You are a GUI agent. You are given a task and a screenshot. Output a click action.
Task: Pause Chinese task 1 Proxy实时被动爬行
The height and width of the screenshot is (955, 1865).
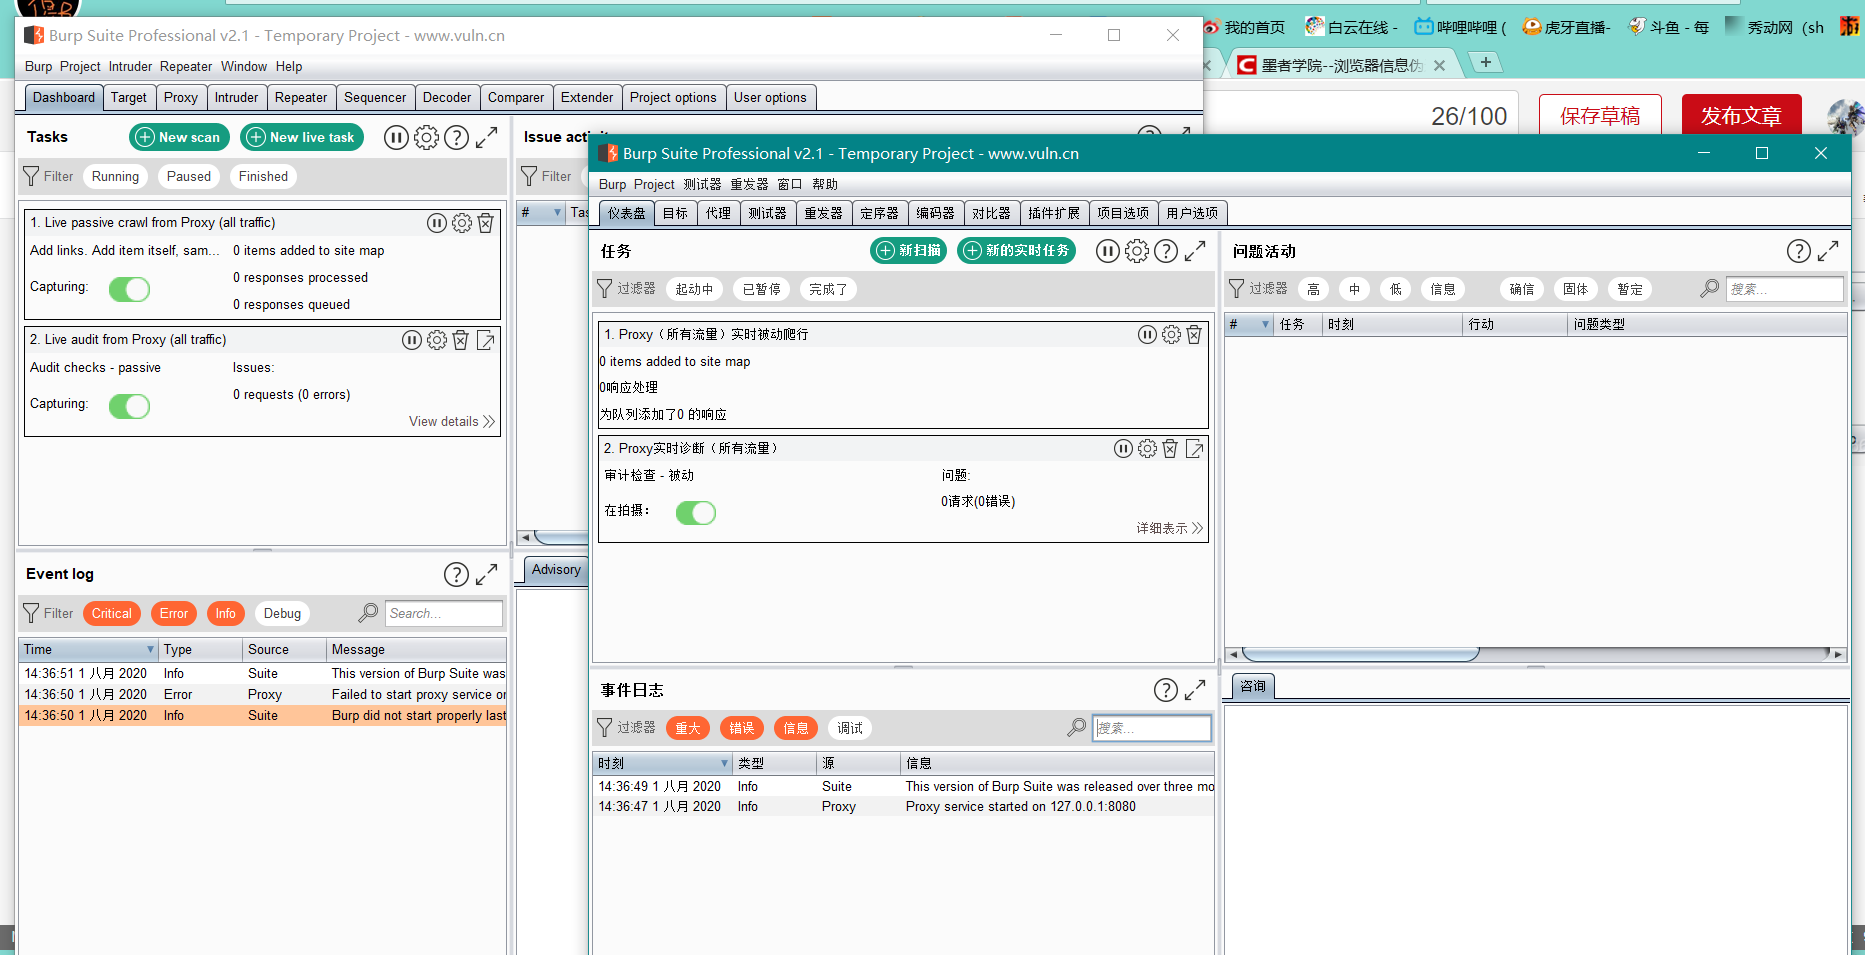pos(1148,335)
